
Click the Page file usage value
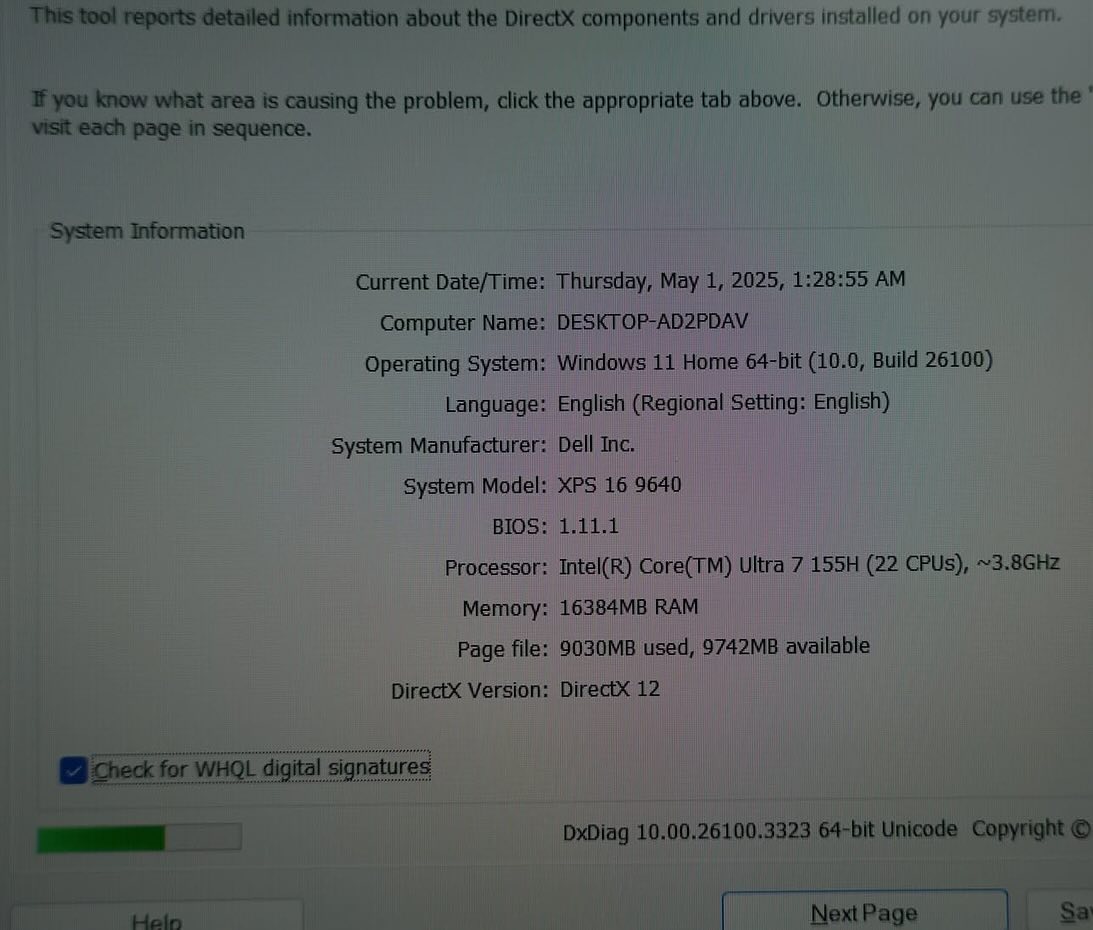click(x=713, y=647)
